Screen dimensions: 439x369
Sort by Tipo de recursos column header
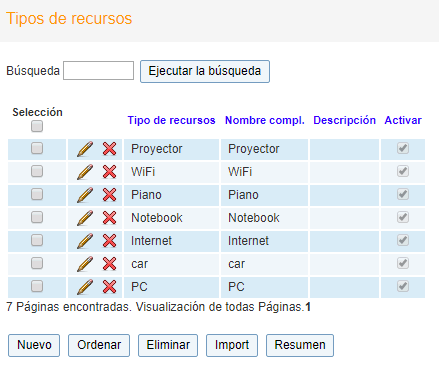click(171, 120)
